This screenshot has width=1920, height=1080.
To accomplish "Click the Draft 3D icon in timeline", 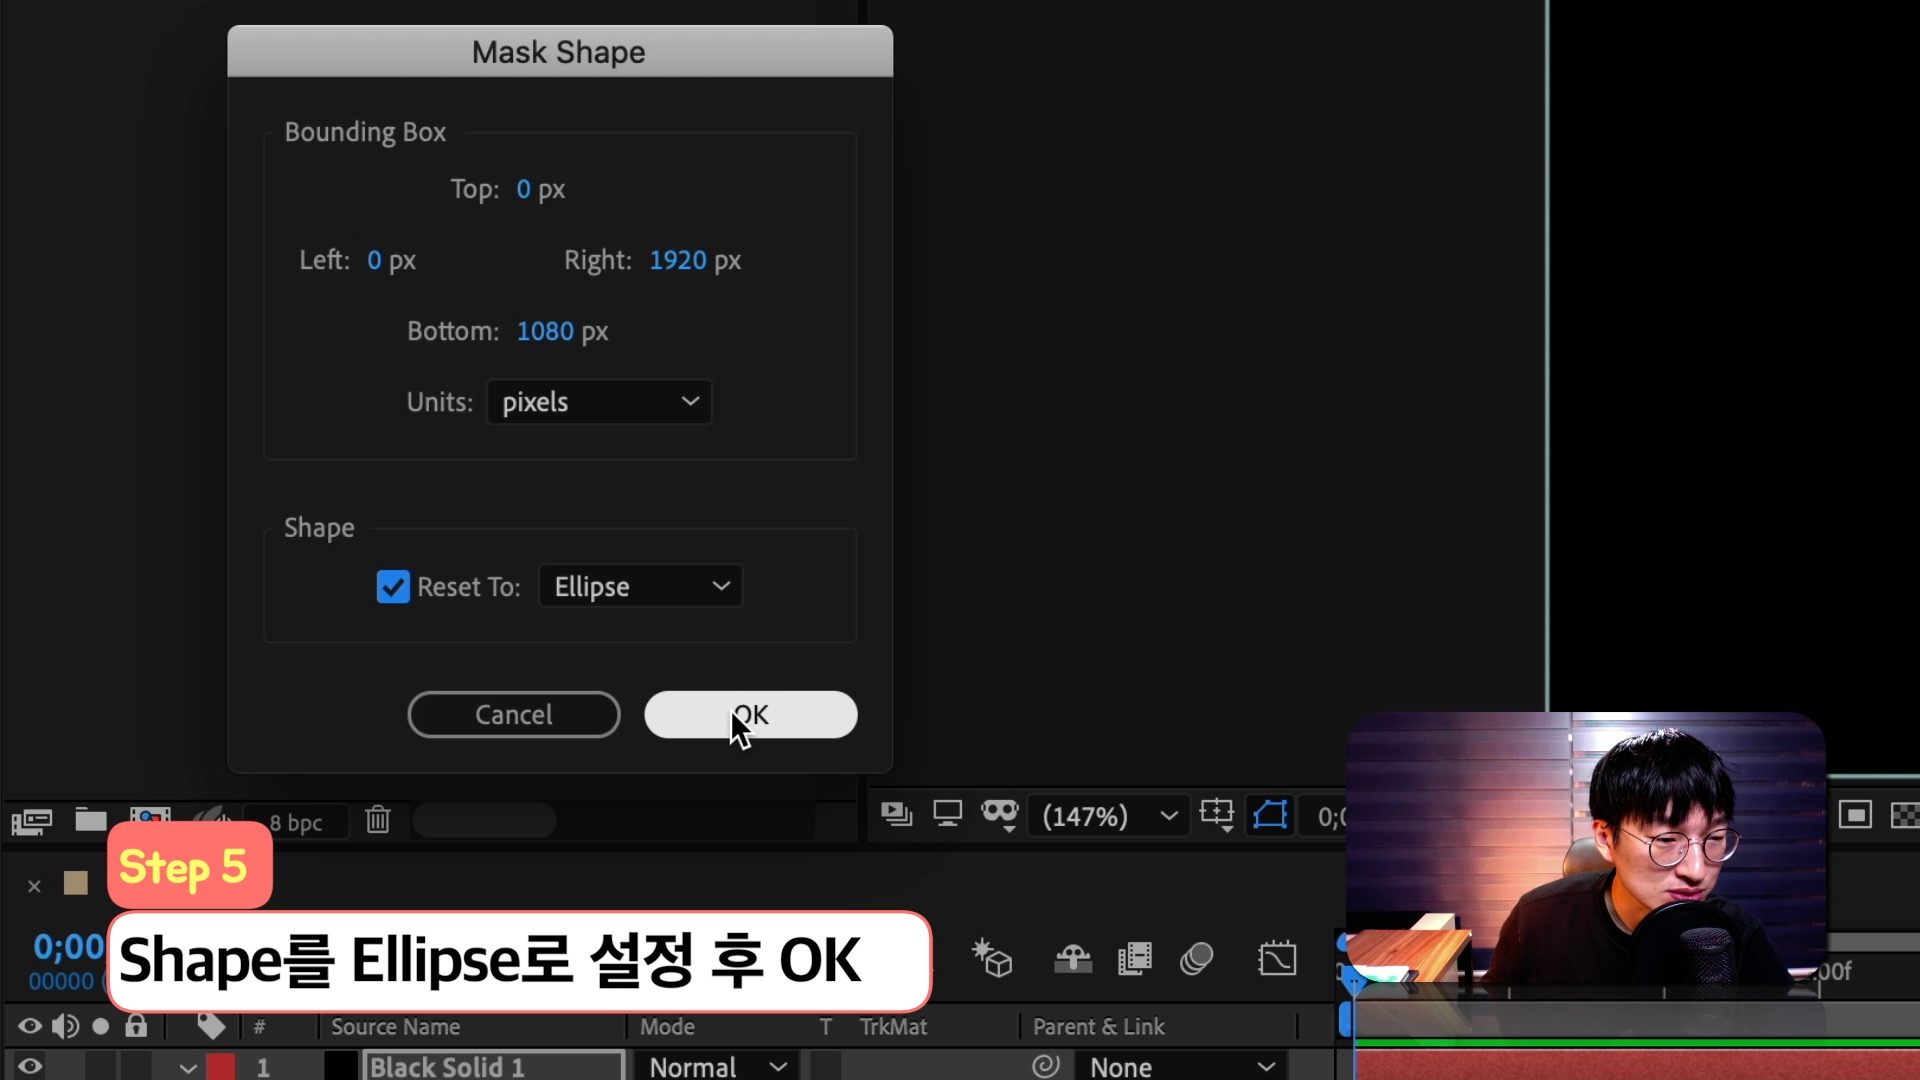I will pyautogui.click(x=992, y=958).
